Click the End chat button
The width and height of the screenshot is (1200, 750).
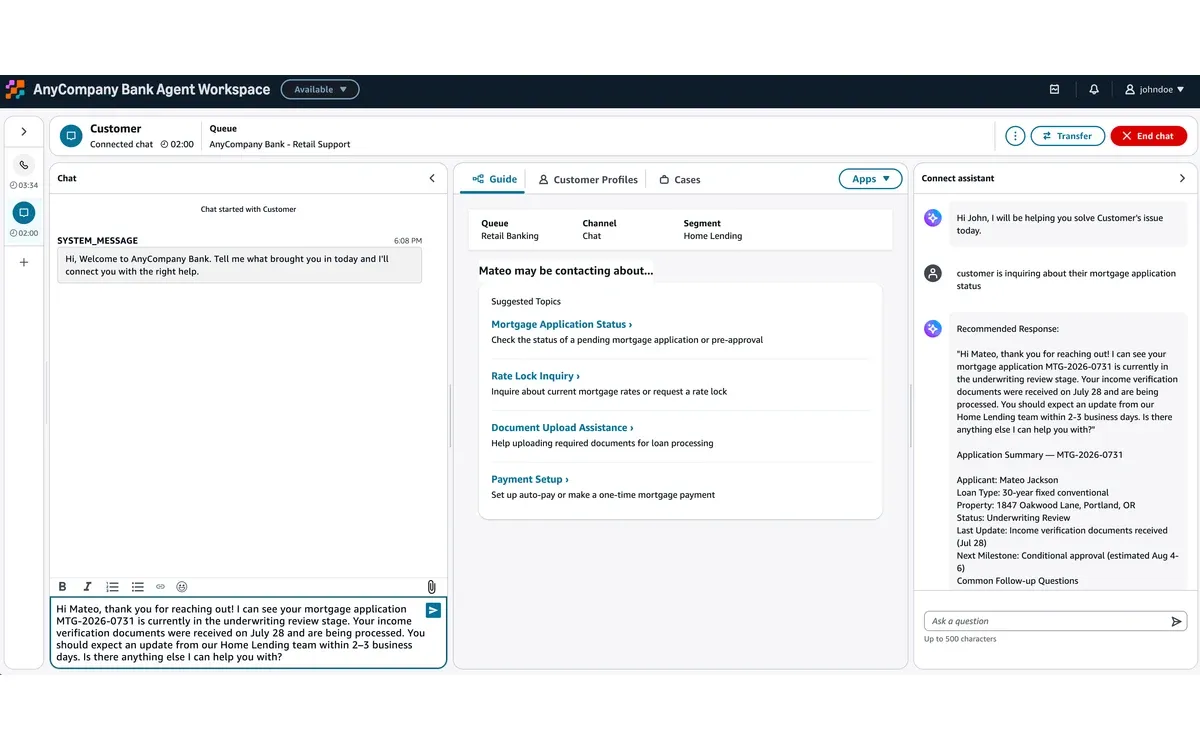pos(1148,136)
